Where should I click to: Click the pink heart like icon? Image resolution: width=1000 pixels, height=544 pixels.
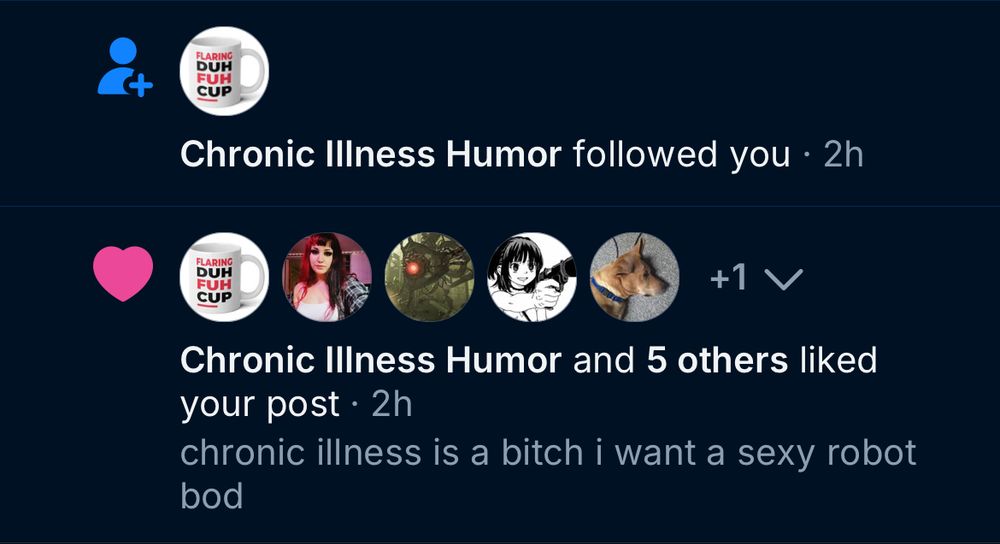tap(123, 274)
